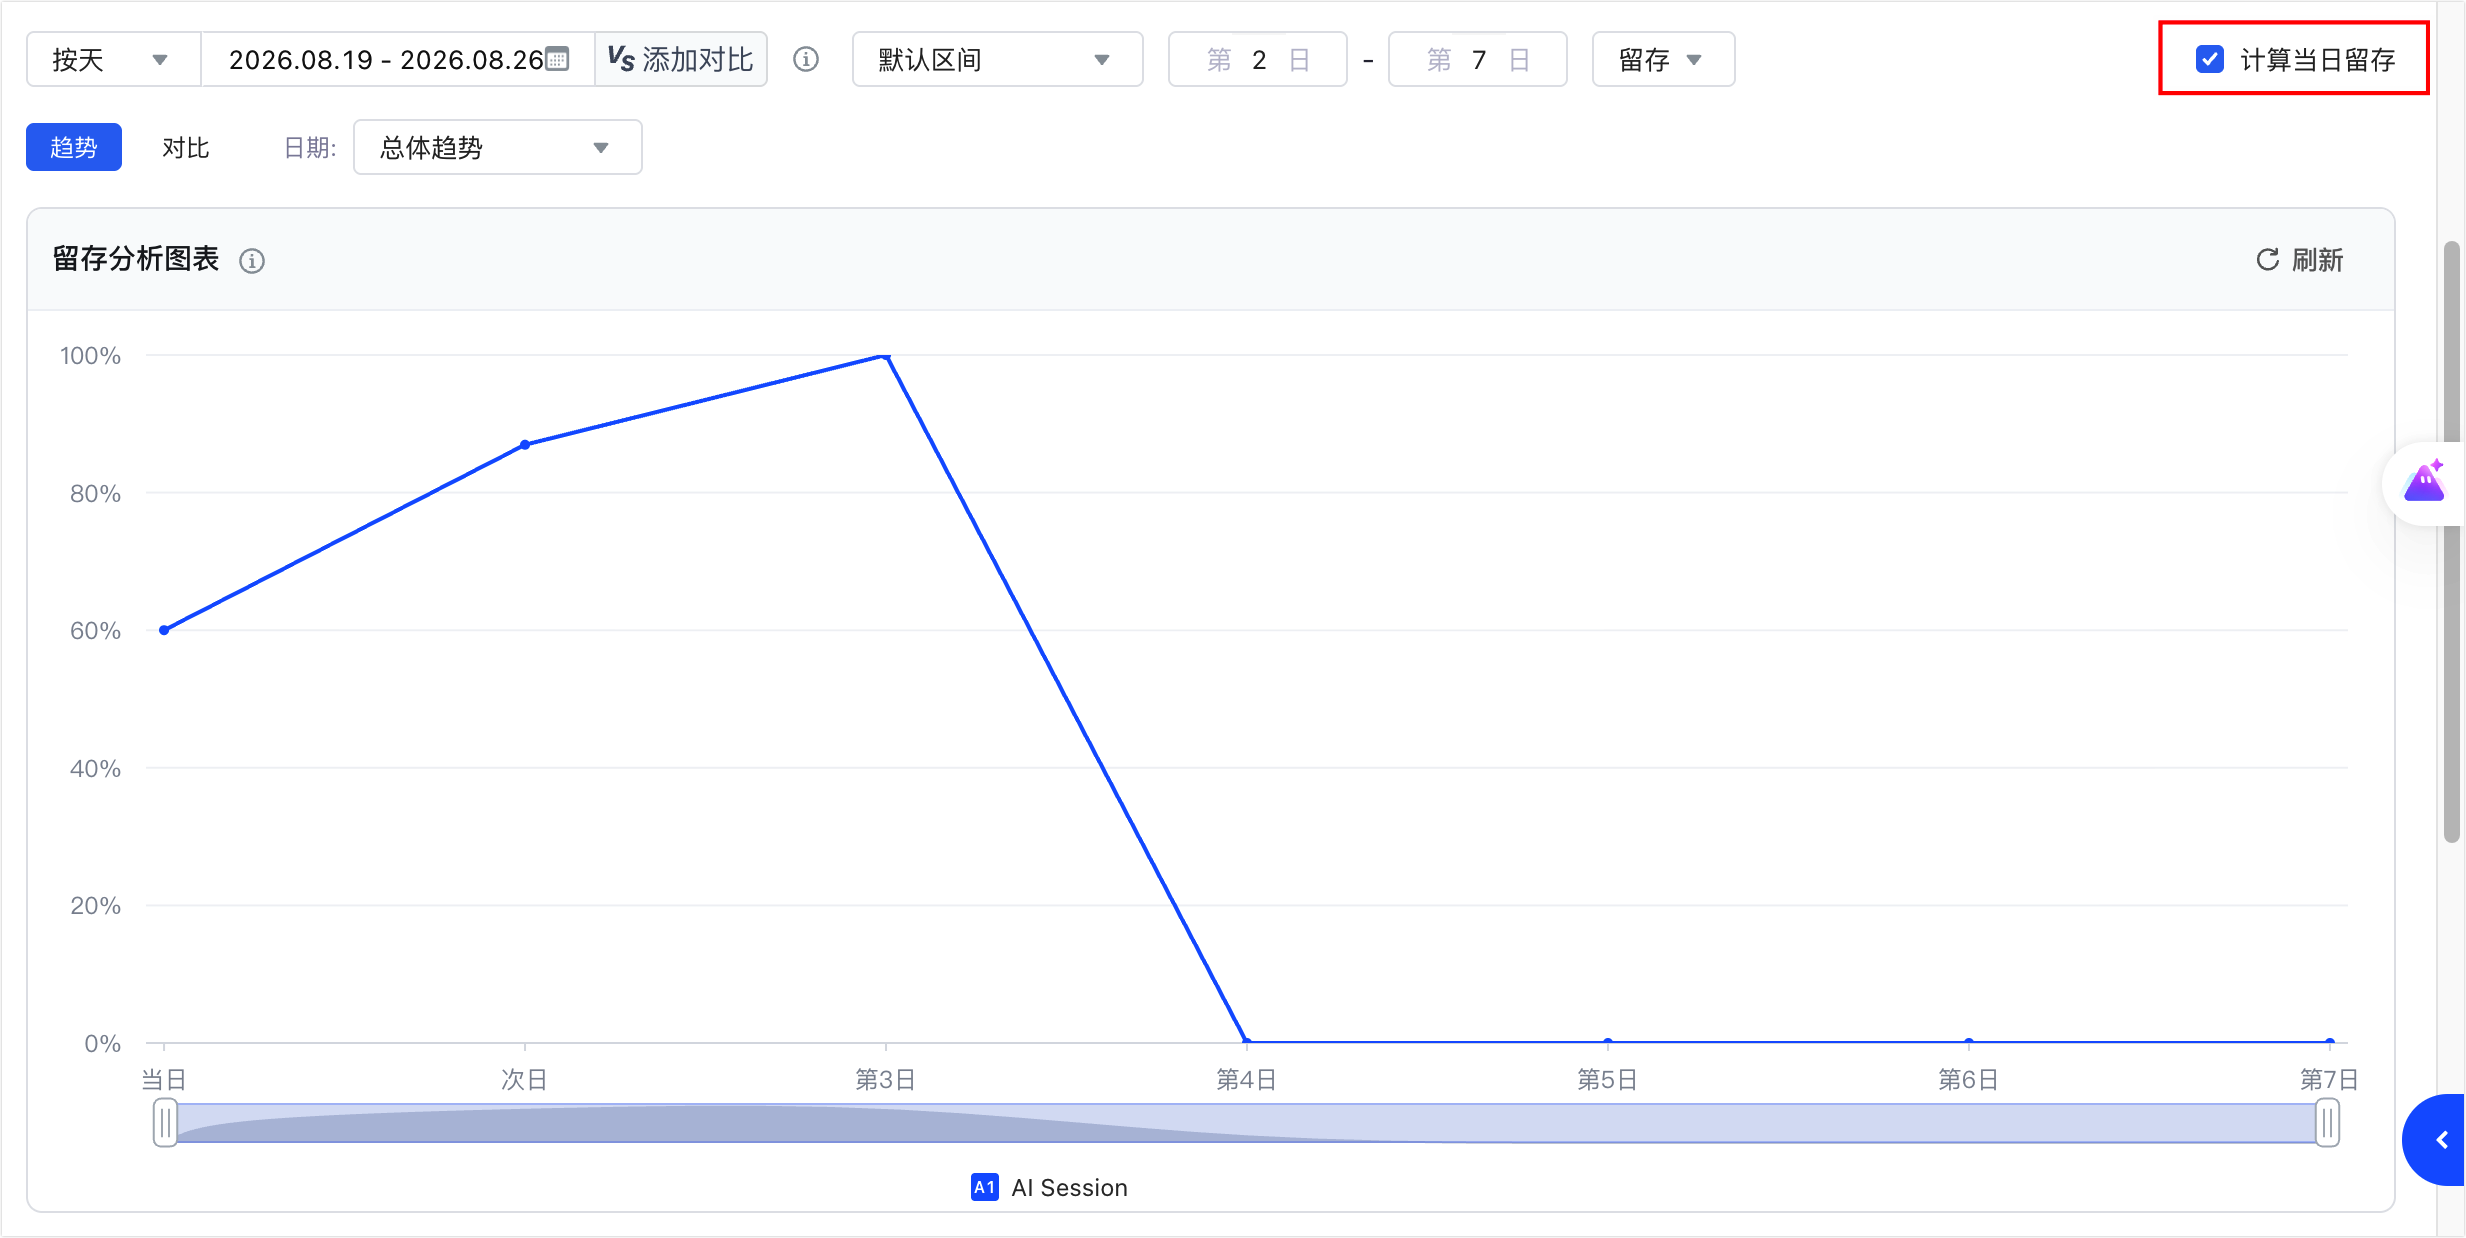Uncheck the 计算当日留存 checkbox
The image size is (2466, 1238).
[x=2209, y=59]
